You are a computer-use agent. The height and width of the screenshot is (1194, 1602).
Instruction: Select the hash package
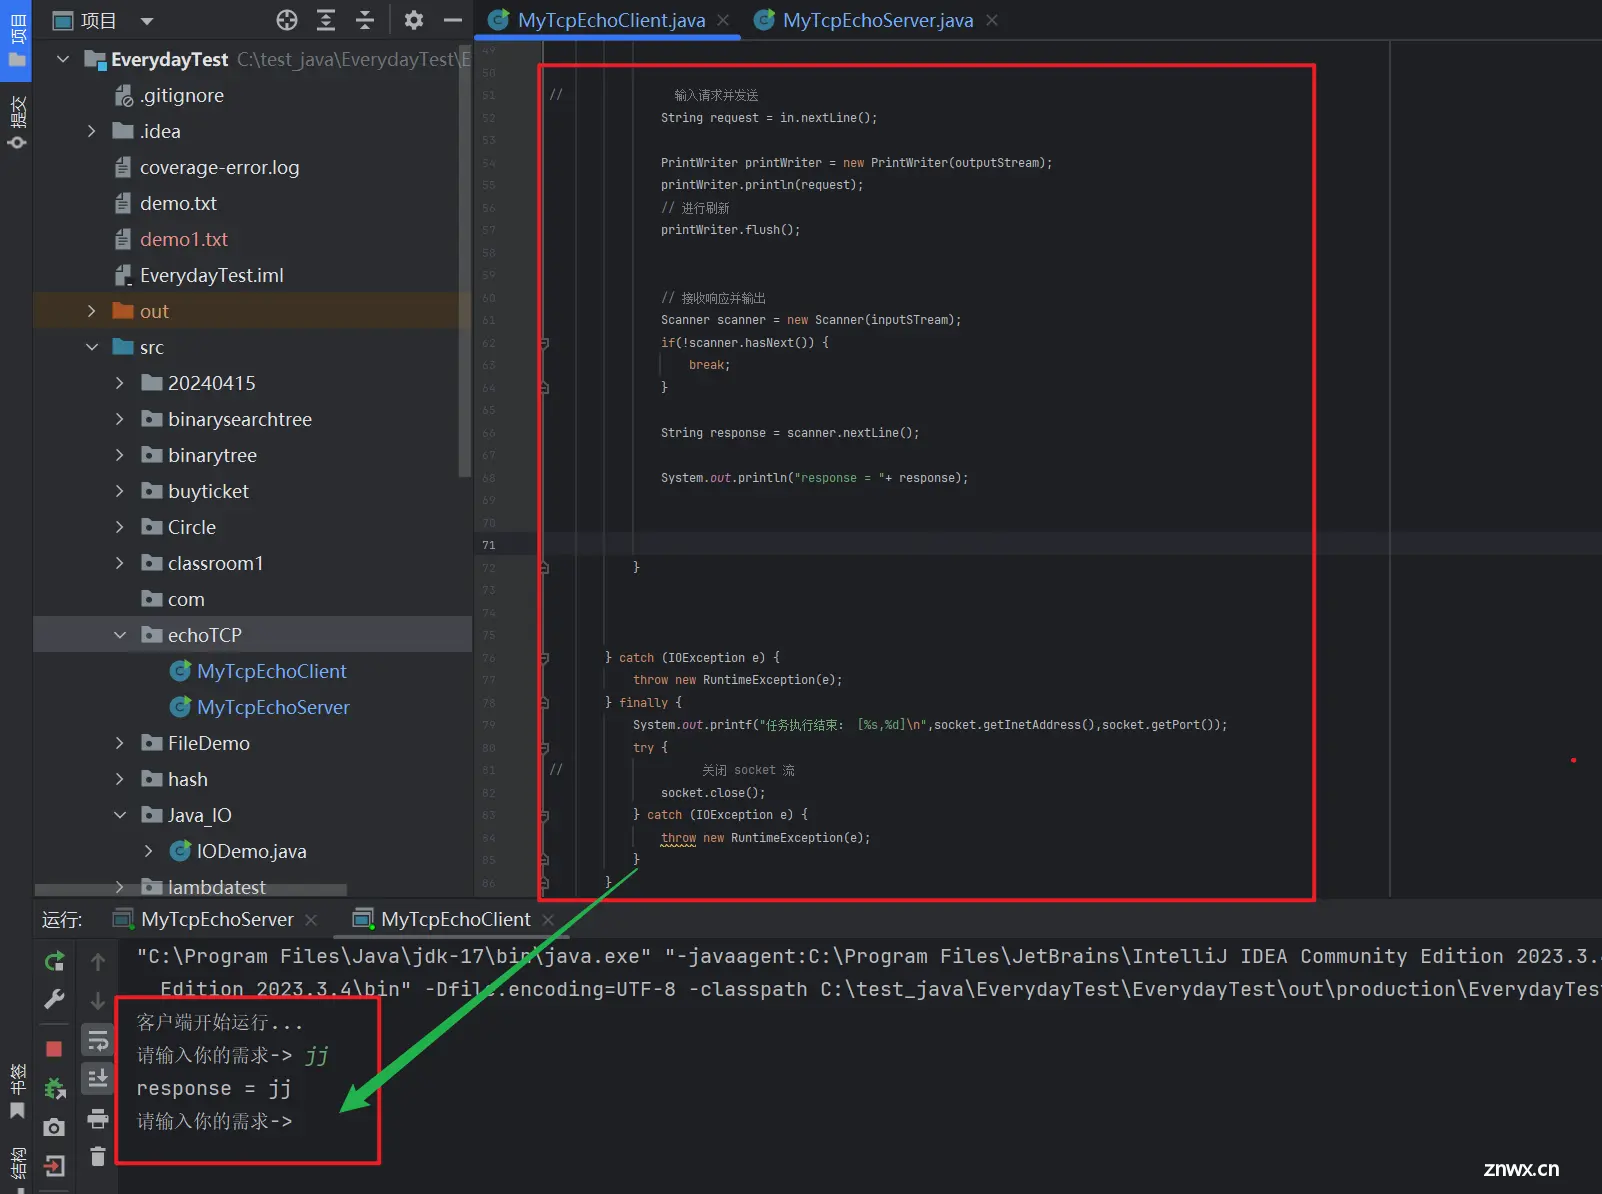pyautogui.click(x=188, y=779)
